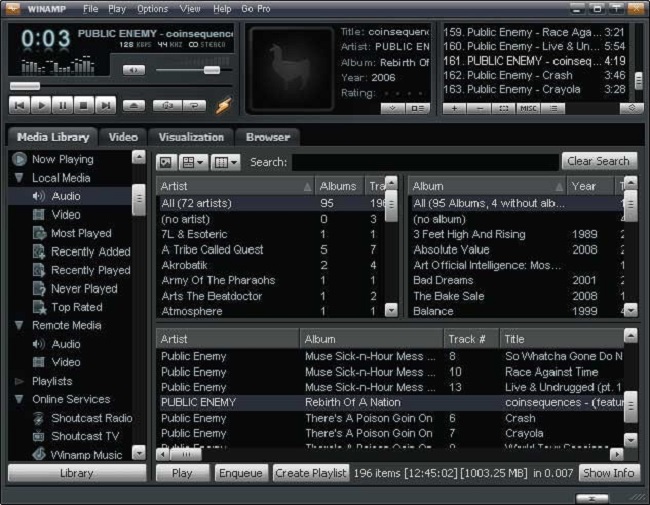Click the Clear Search button

coord(599,161)
